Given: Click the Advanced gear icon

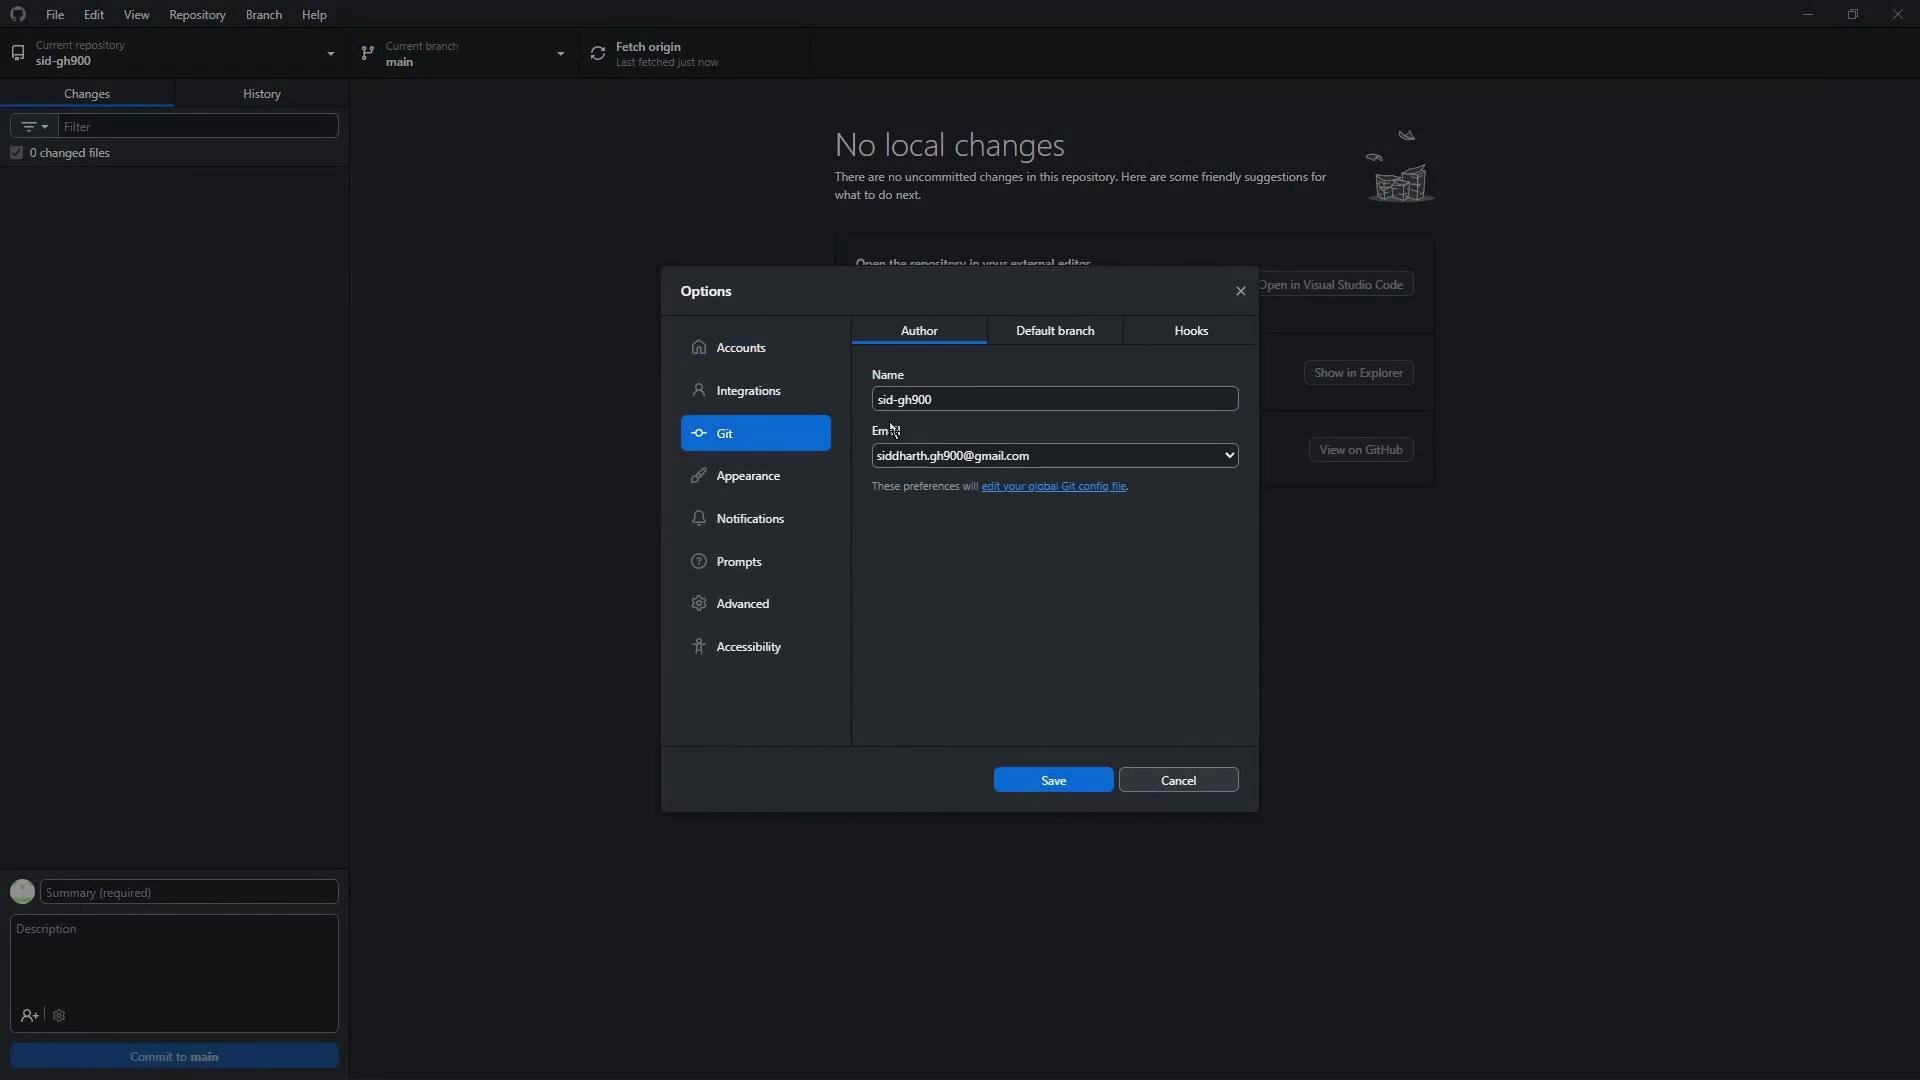Looking at the screenshot, I should point(699,603).
